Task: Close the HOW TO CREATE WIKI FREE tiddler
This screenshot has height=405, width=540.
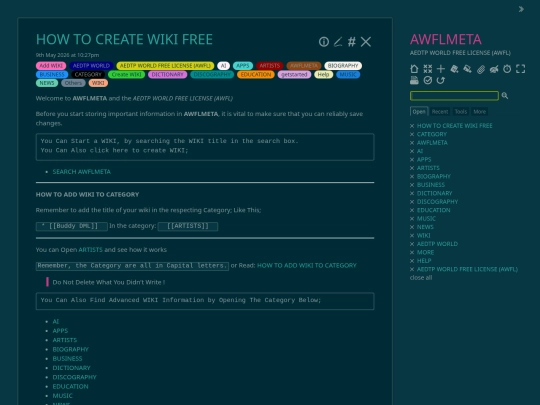Action: pos(366,42)
